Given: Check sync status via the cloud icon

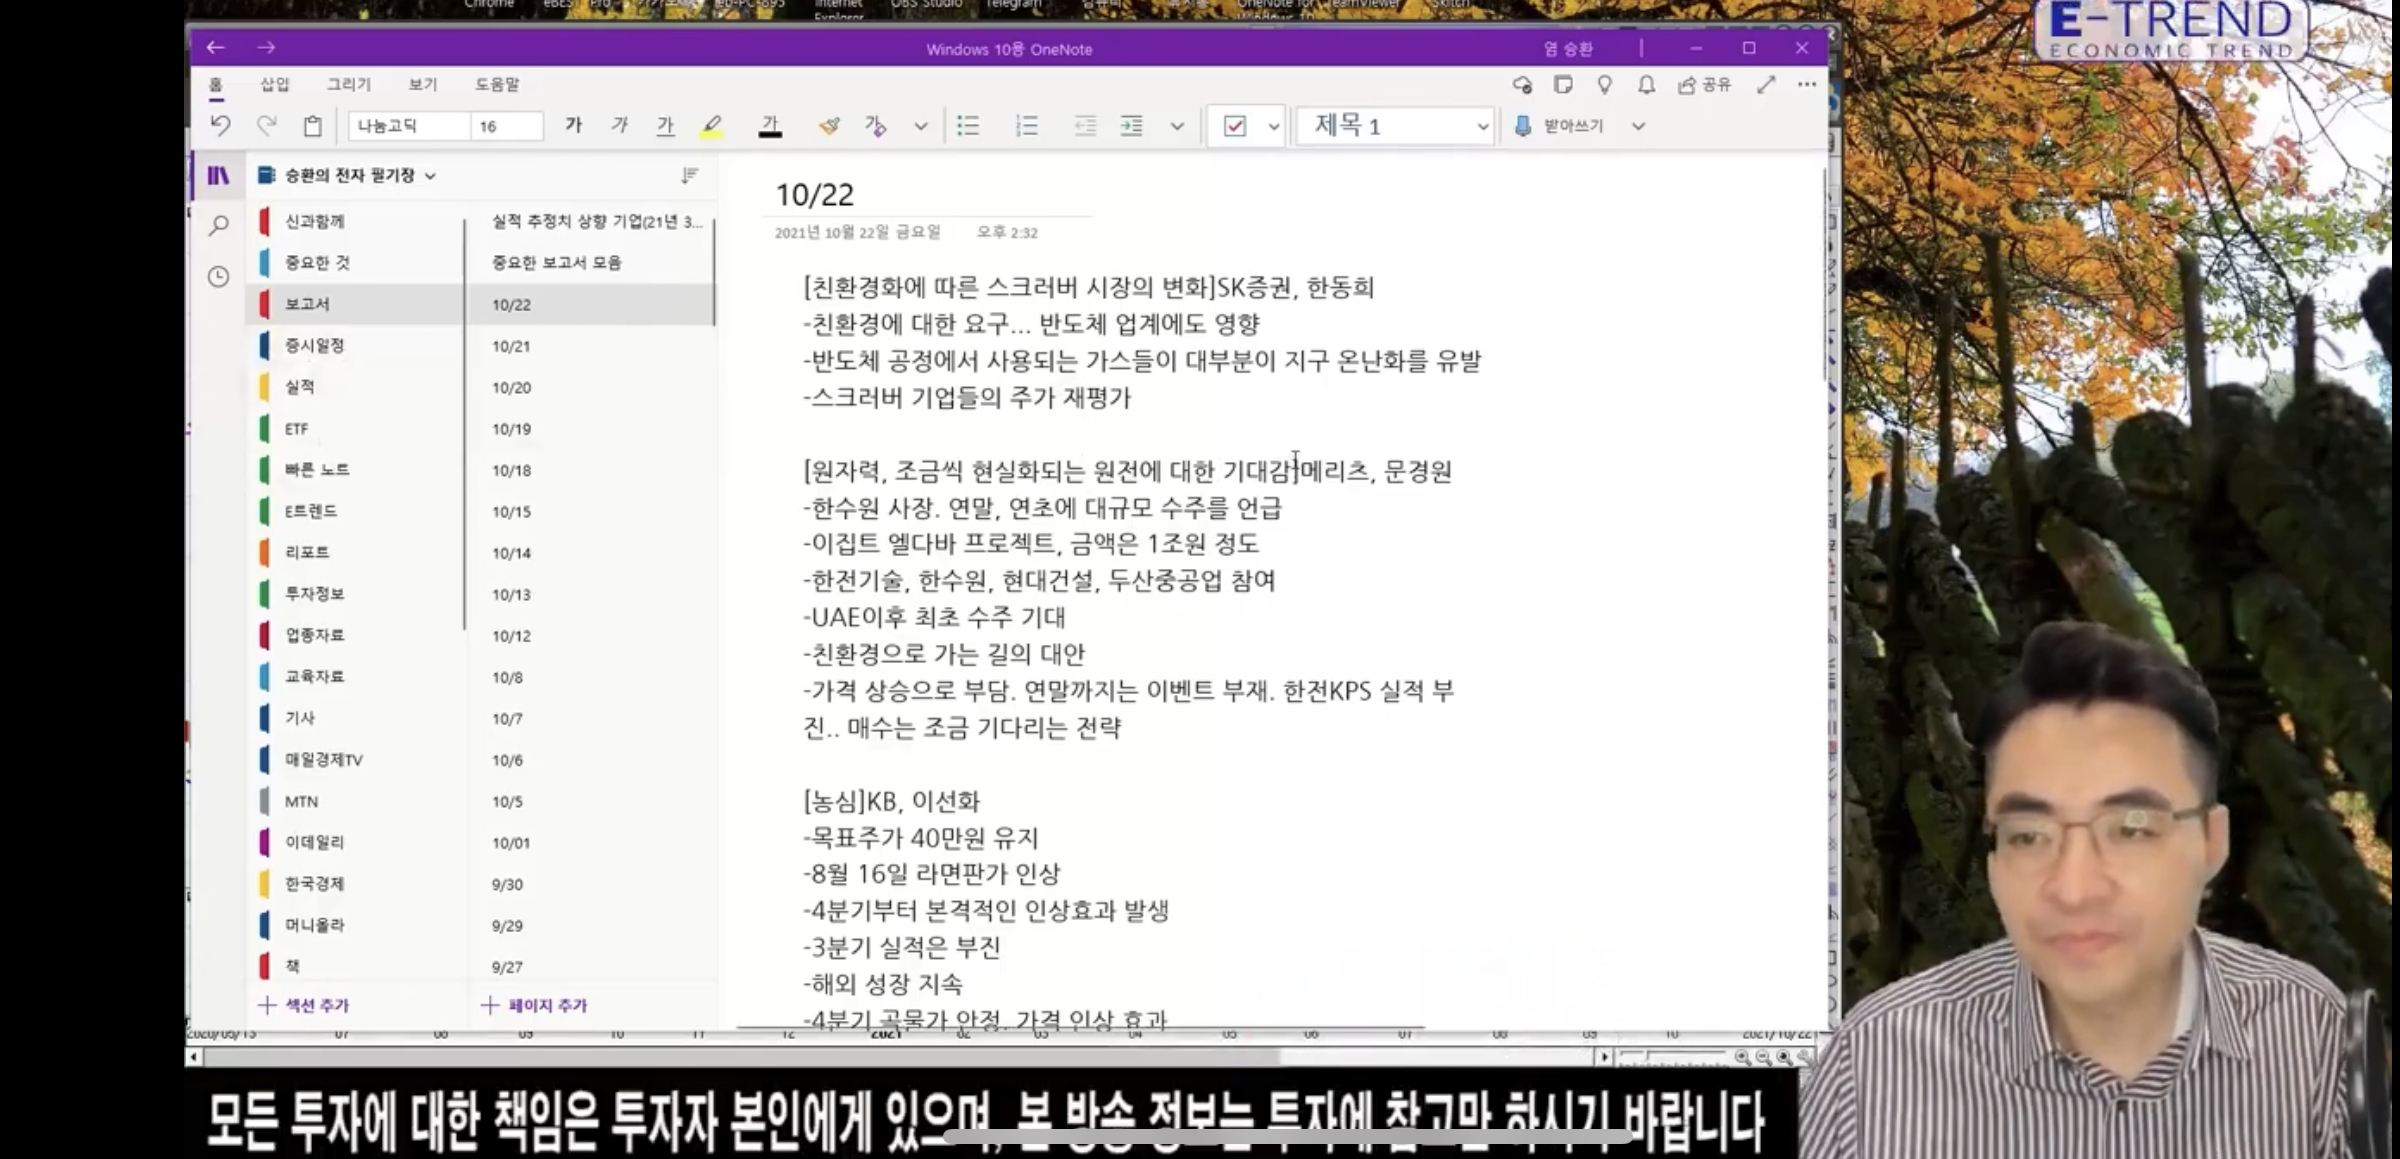Looking at the screenshot, I should coord(1522,85).
